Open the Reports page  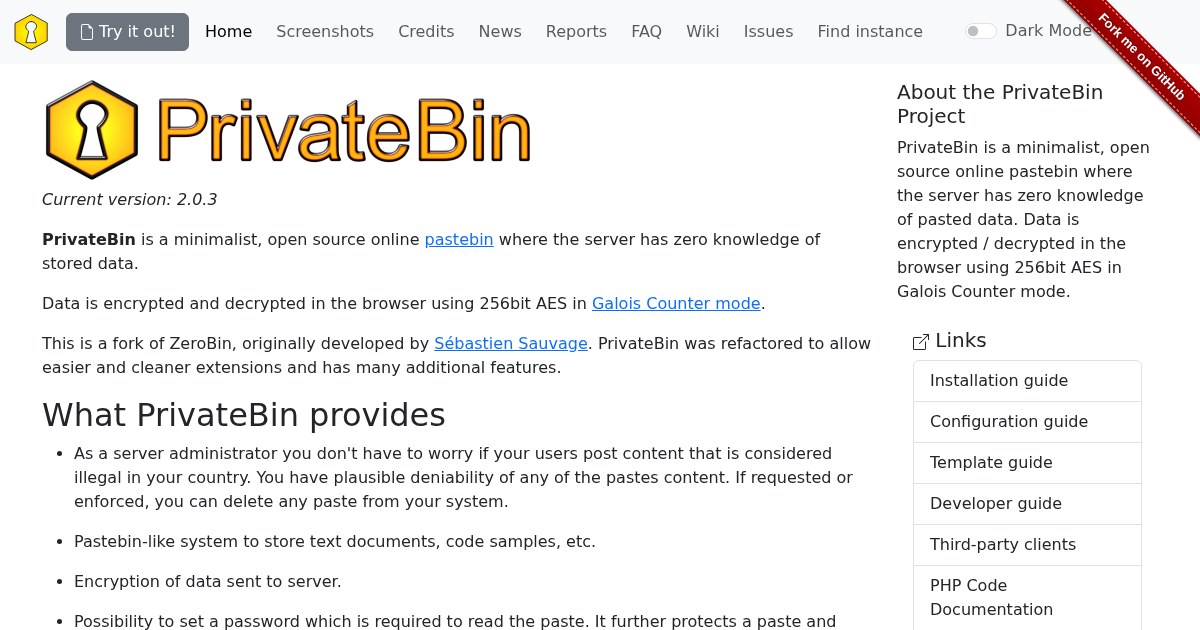[576, 32]
